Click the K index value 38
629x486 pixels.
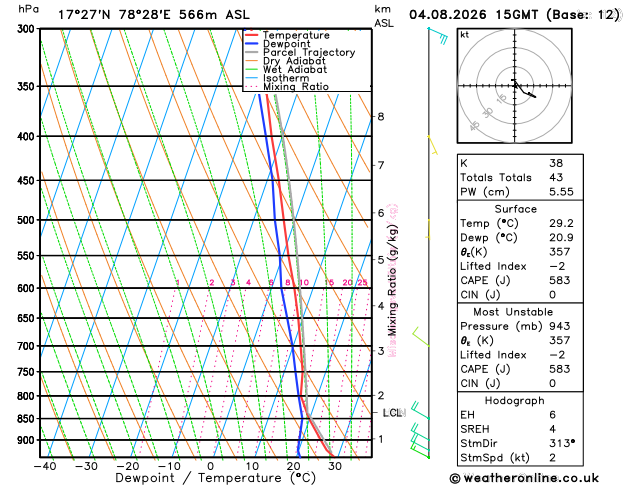point(556,163)
